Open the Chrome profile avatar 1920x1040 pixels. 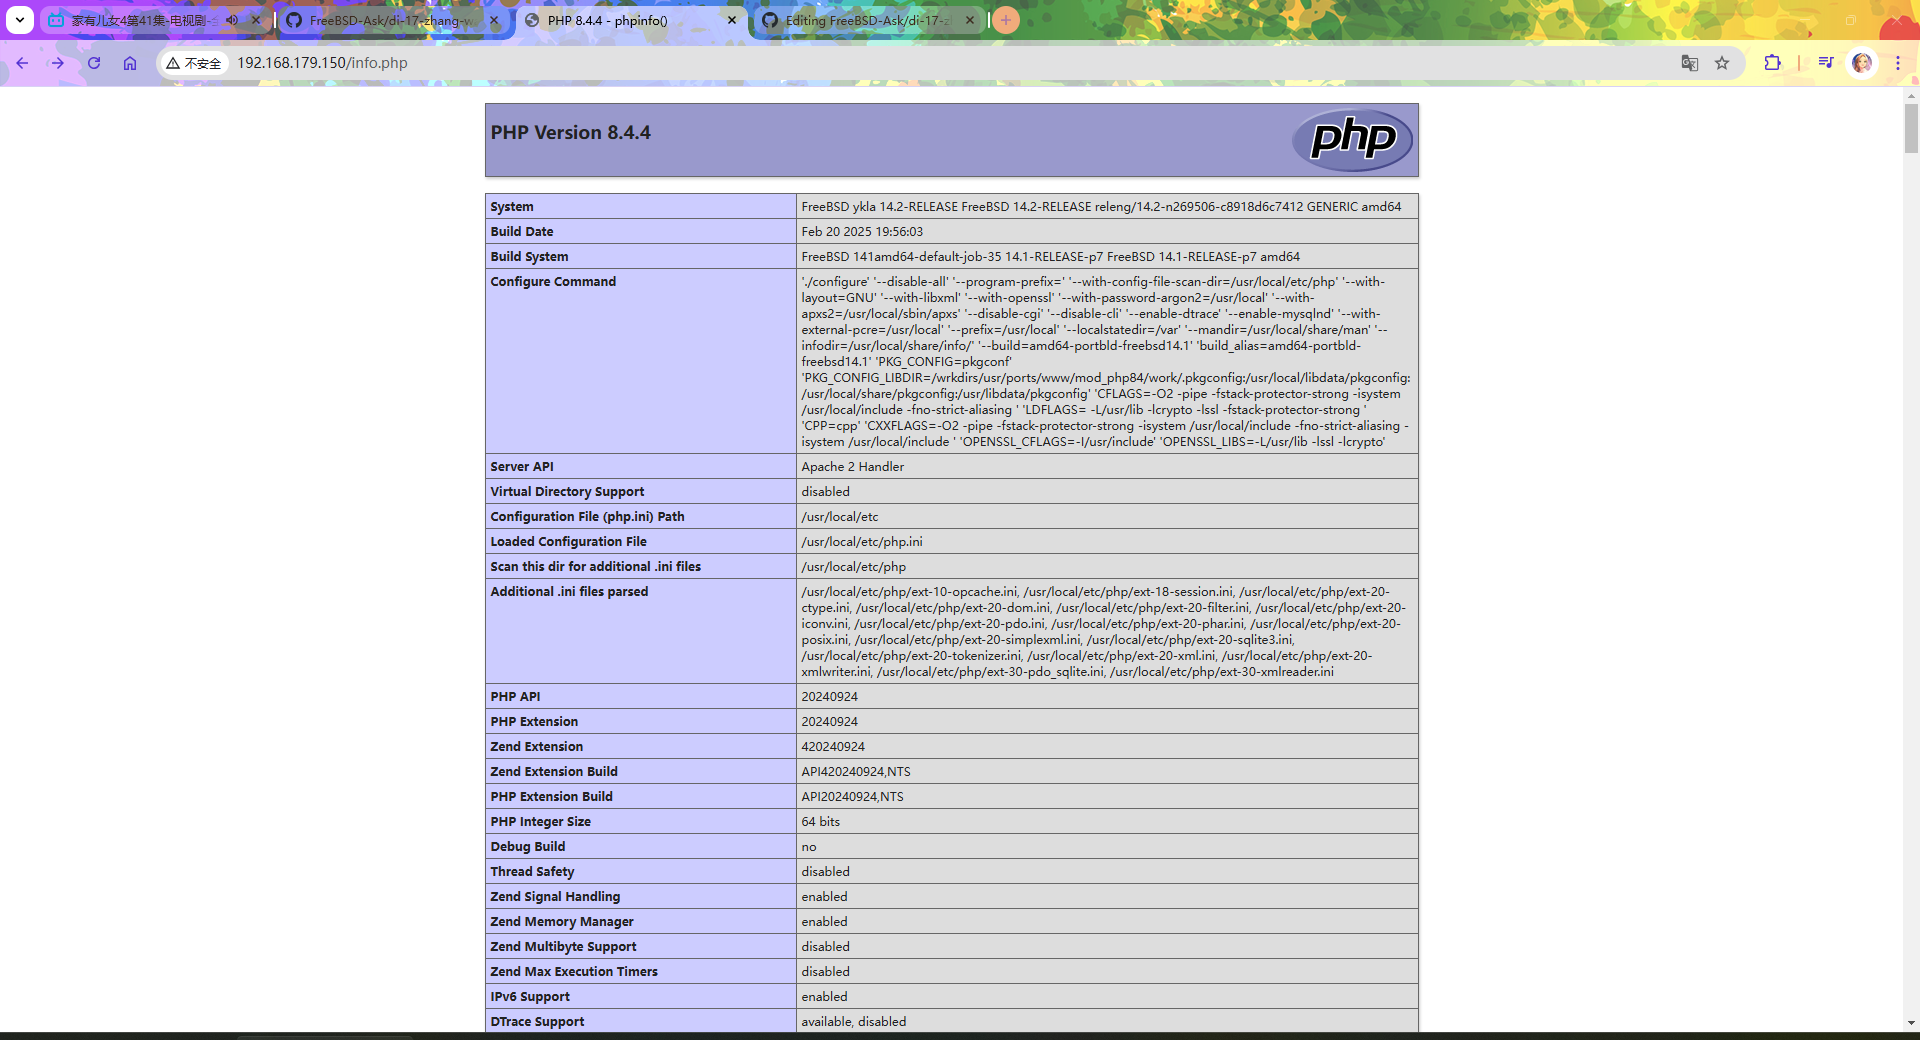[1862, 63]
